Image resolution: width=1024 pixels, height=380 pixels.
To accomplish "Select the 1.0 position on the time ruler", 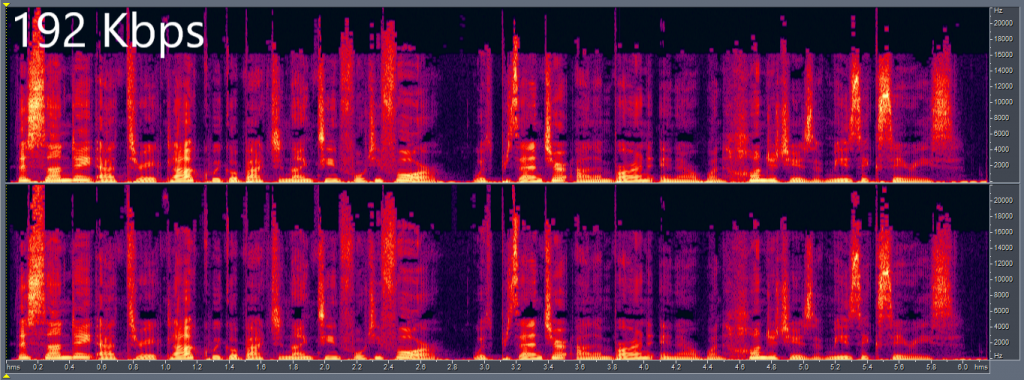I will point(165,367).
